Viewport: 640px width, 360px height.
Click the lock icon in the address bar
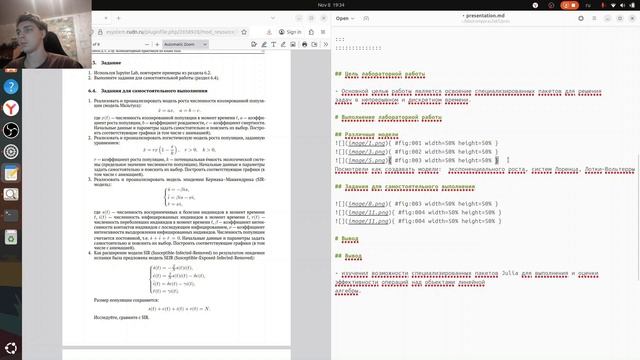[x=100, y=32]
